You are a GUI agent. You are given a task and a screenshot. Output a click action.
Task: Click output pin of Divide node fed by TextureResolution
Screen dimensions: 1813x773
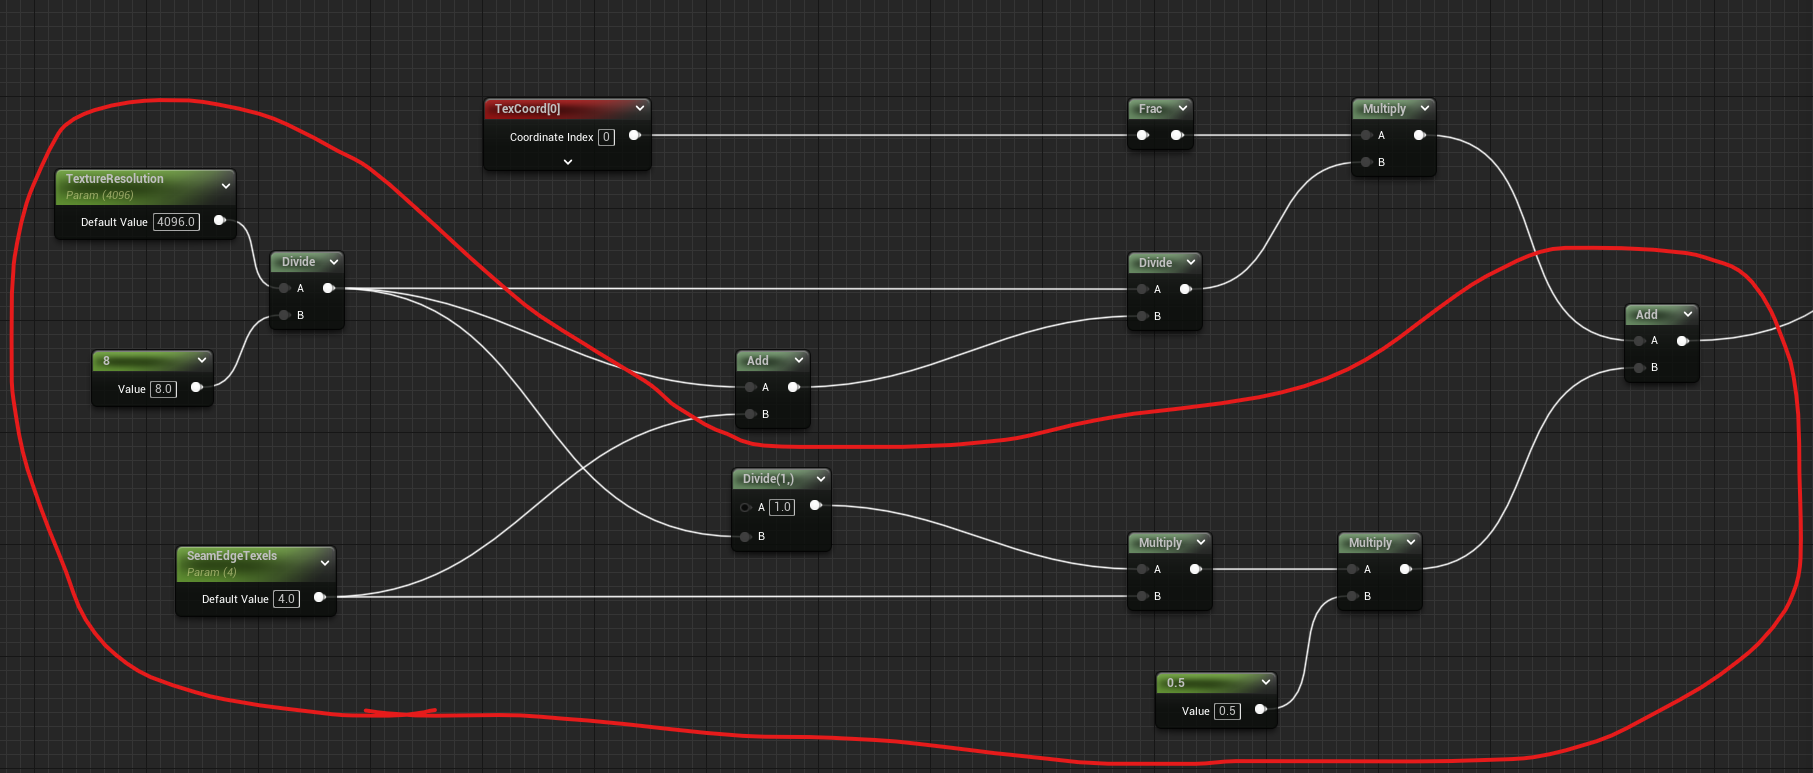coord(329,288)
